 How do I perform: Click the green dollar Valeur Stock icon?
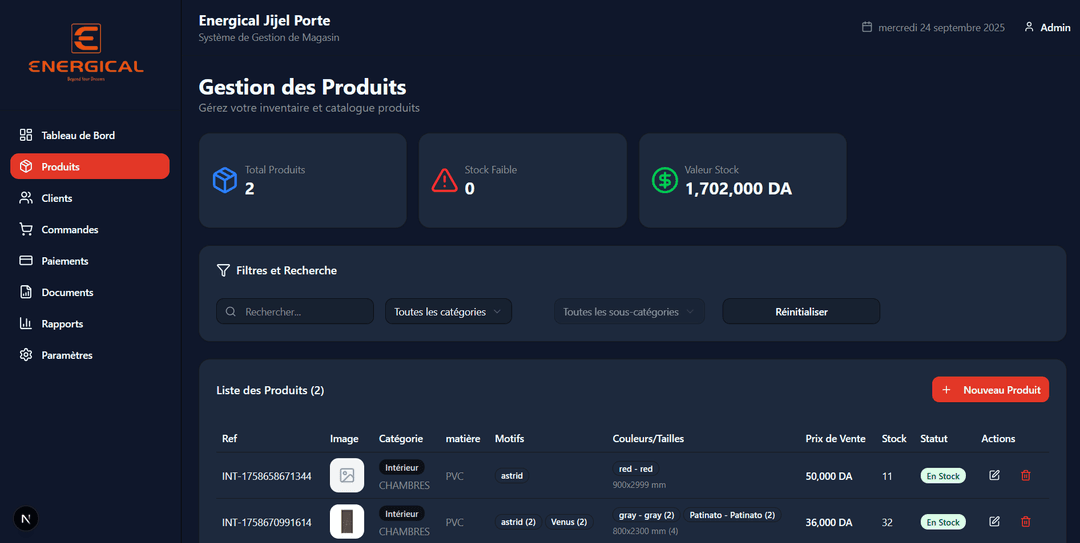pos(665,180)
